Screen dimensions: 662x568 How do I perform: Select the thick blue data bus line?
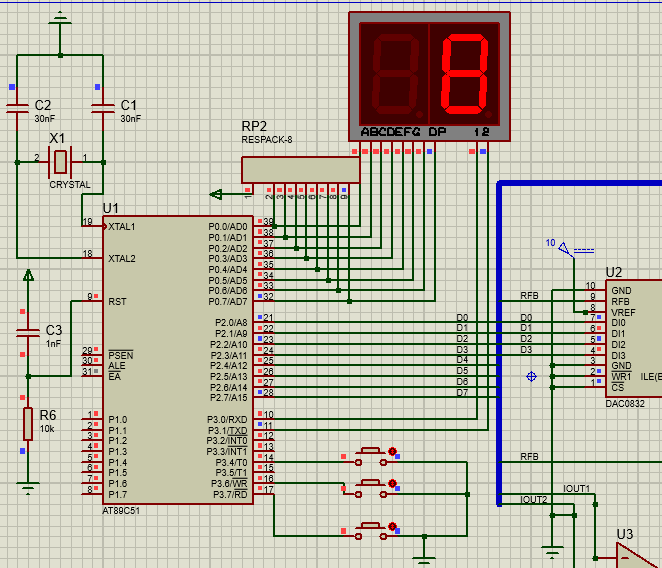[499, 343]
